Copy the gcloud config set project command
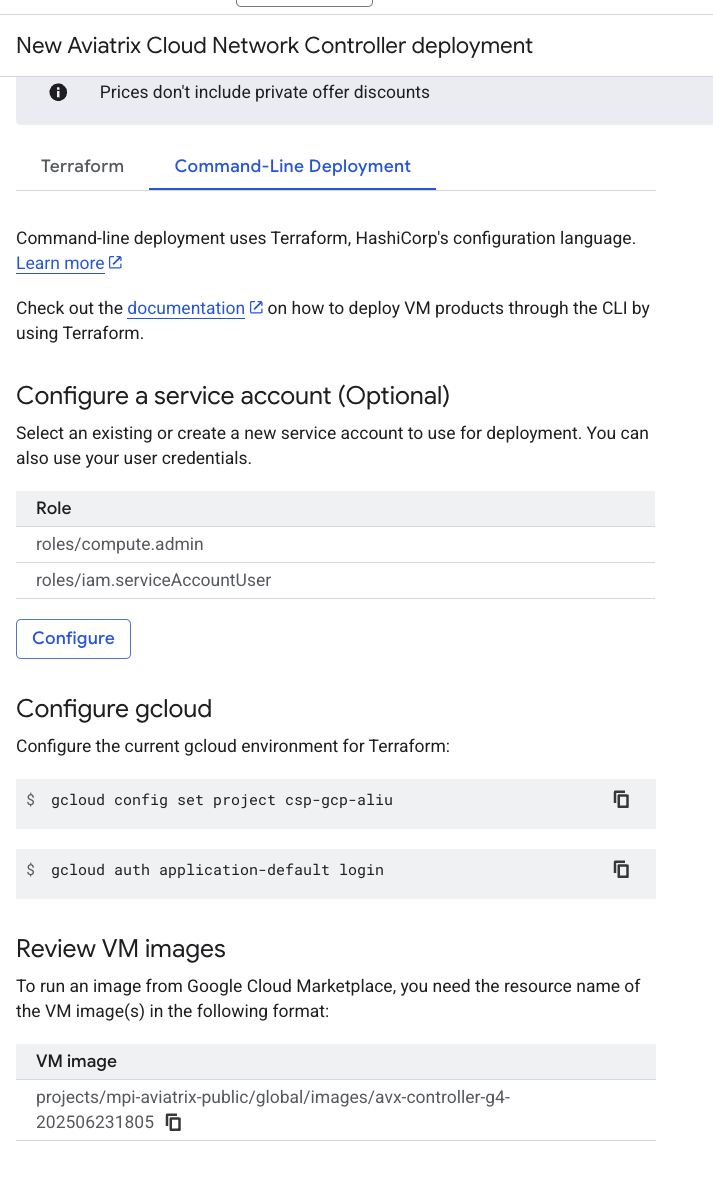713x1179 pixels. coord(621,799)
